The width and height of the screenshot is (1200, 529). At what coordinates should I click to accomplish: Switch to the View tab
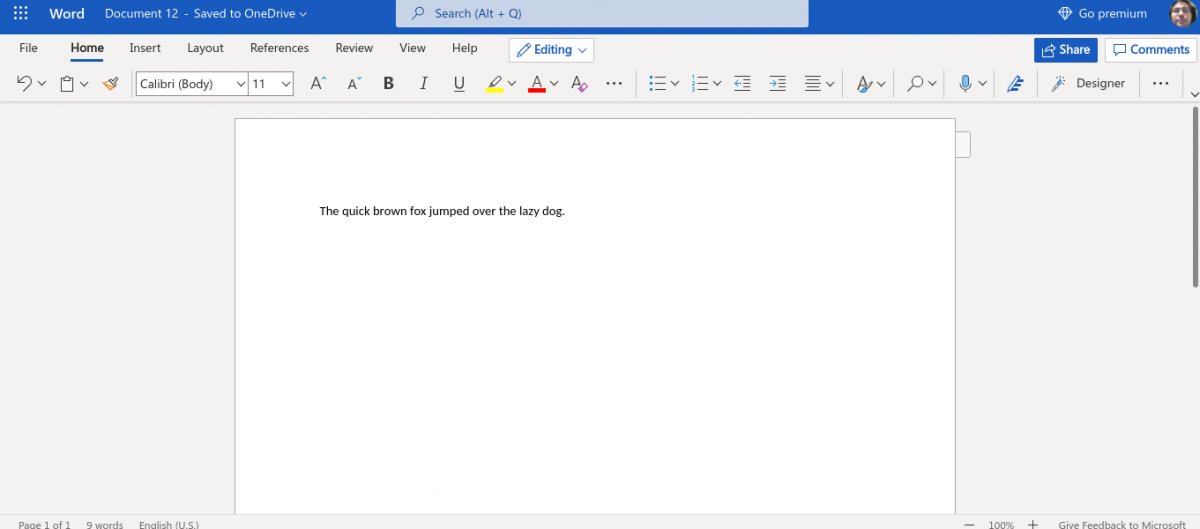tap(412, 48)
